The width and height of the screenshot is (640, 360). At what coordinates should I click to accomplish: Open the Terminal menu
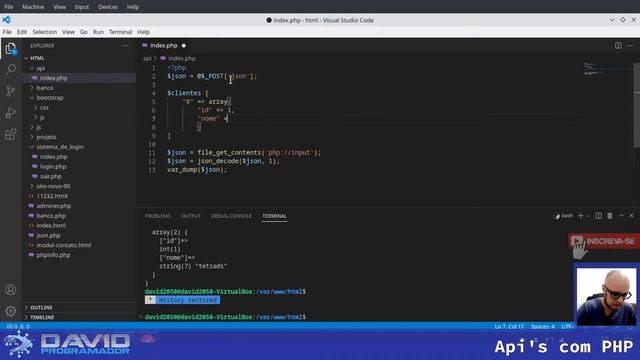[120, 32]
